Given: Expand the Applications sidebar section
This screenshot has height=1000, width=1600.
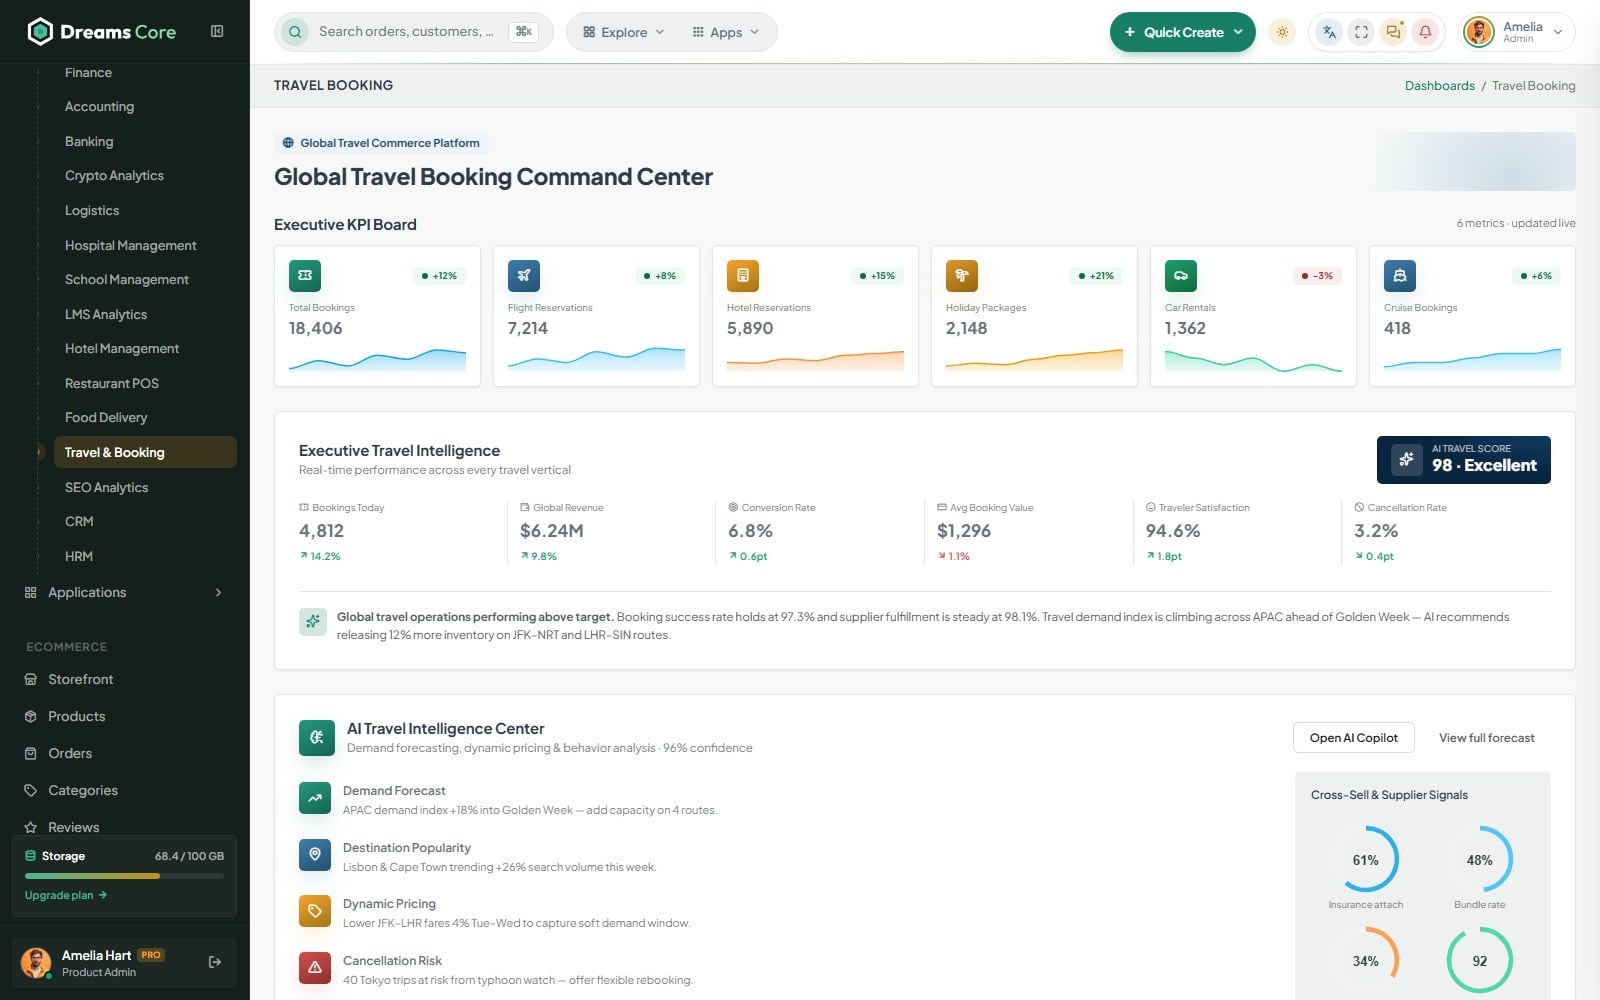Looking at the screenshot, I should tap(124, 592).
